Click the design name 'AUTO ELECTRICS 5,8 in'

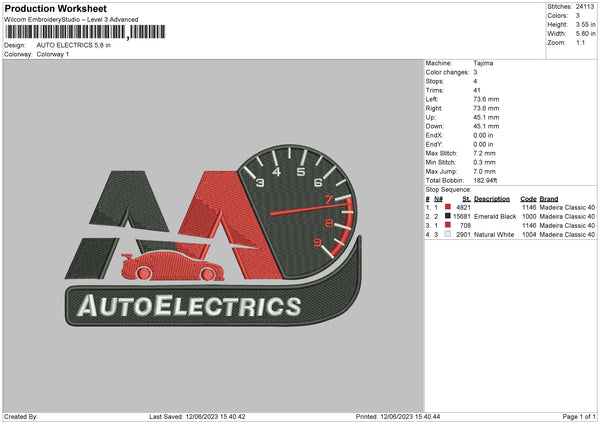tap(73, 45)
